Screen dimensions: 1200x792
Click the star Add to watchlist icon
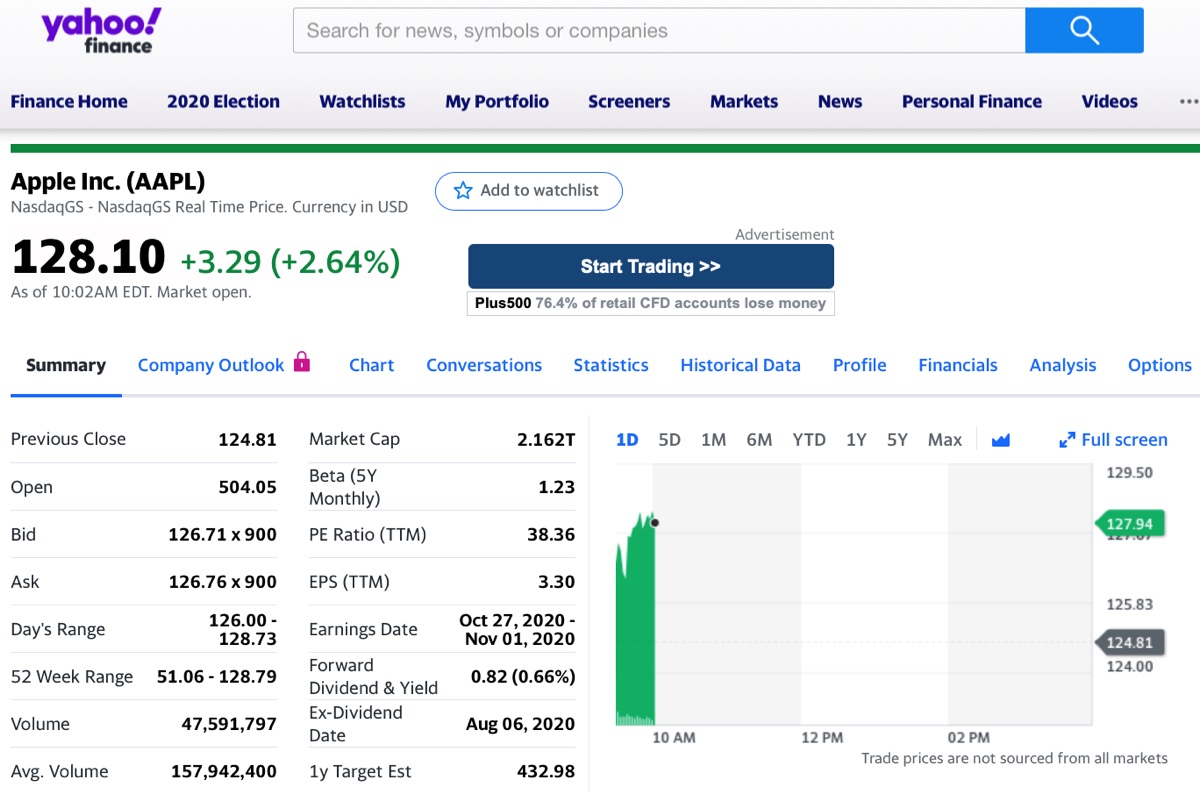[463, 190]
